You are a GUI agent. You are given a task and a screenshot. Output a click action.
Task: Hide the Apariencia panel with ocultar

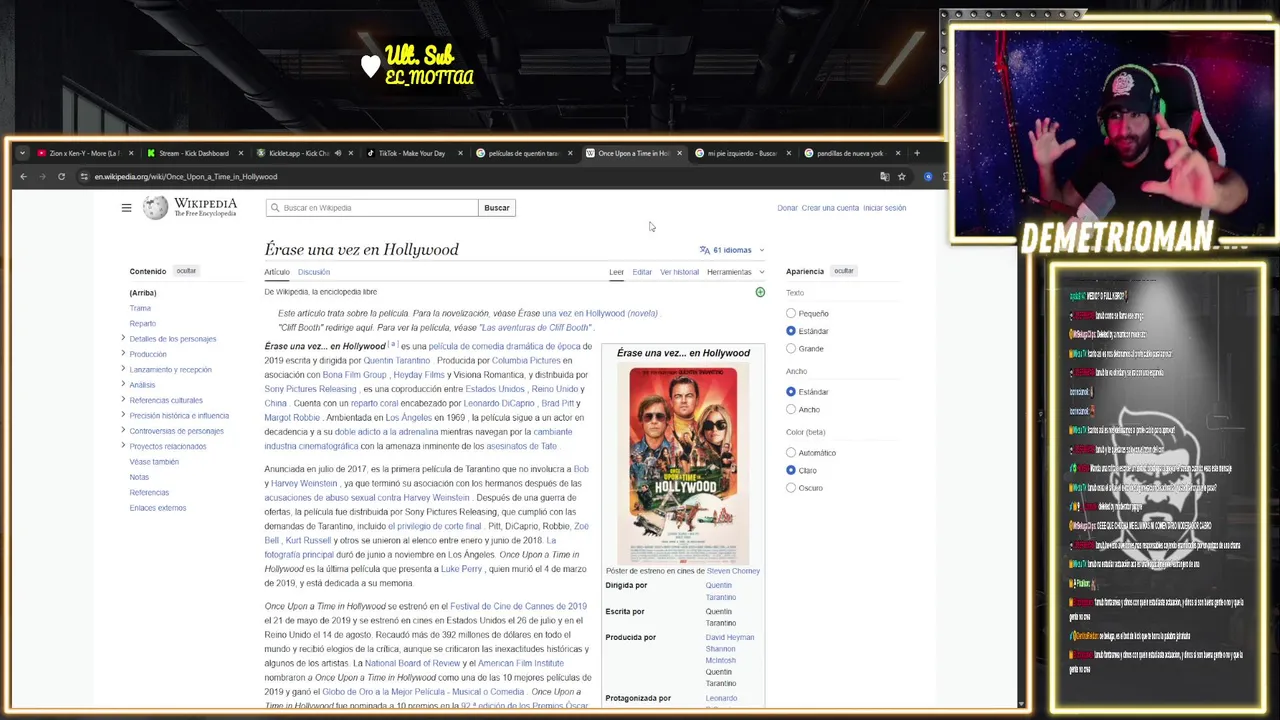[x=843, y=271]
